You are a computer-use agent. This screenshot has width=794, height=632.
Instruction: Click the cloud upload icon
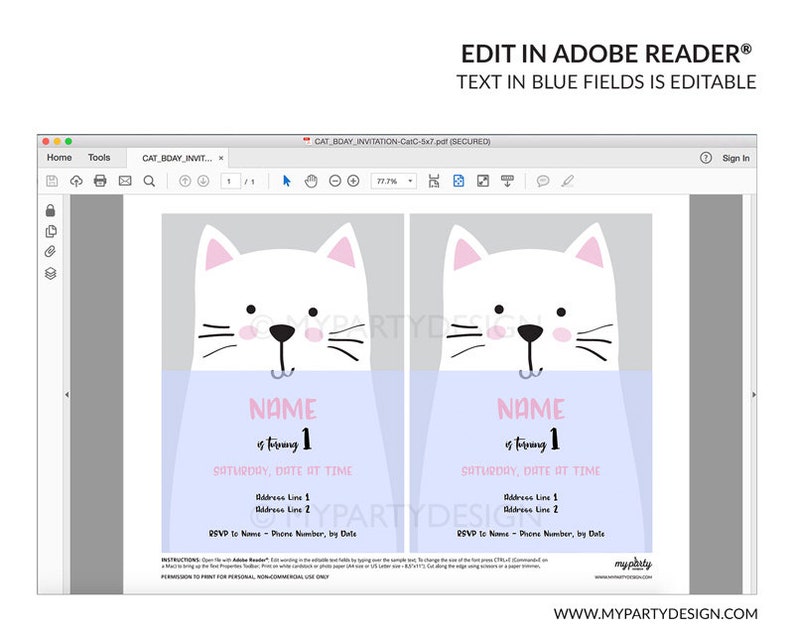pos(76,181)
